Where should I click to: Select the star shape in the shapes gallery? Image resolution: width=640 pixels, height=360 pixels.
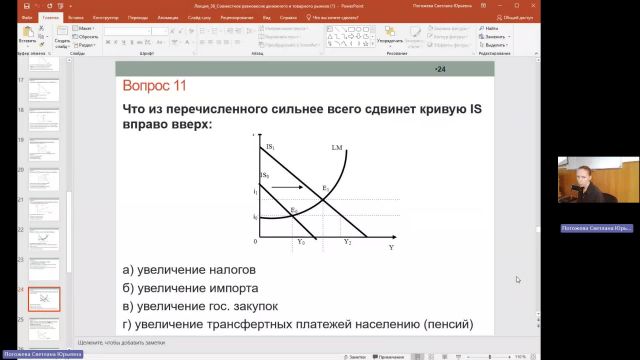pyautogui.click(x=366, y=43)
